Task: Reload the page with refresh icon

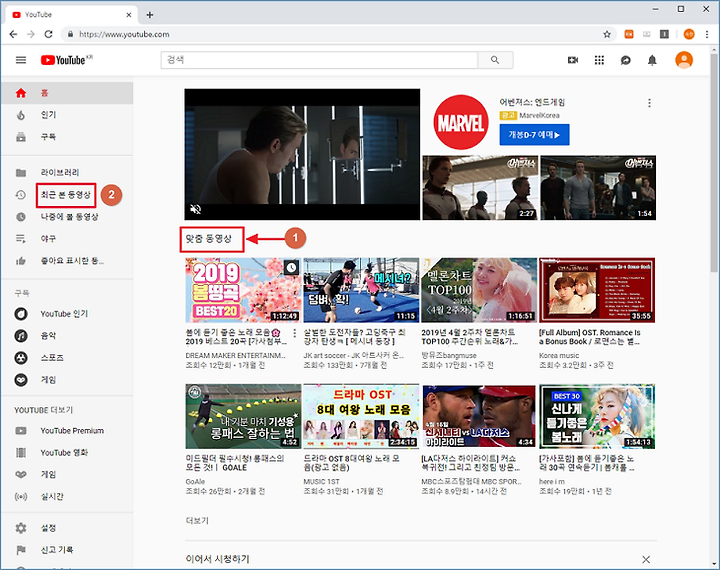Action: pos(48,34)
